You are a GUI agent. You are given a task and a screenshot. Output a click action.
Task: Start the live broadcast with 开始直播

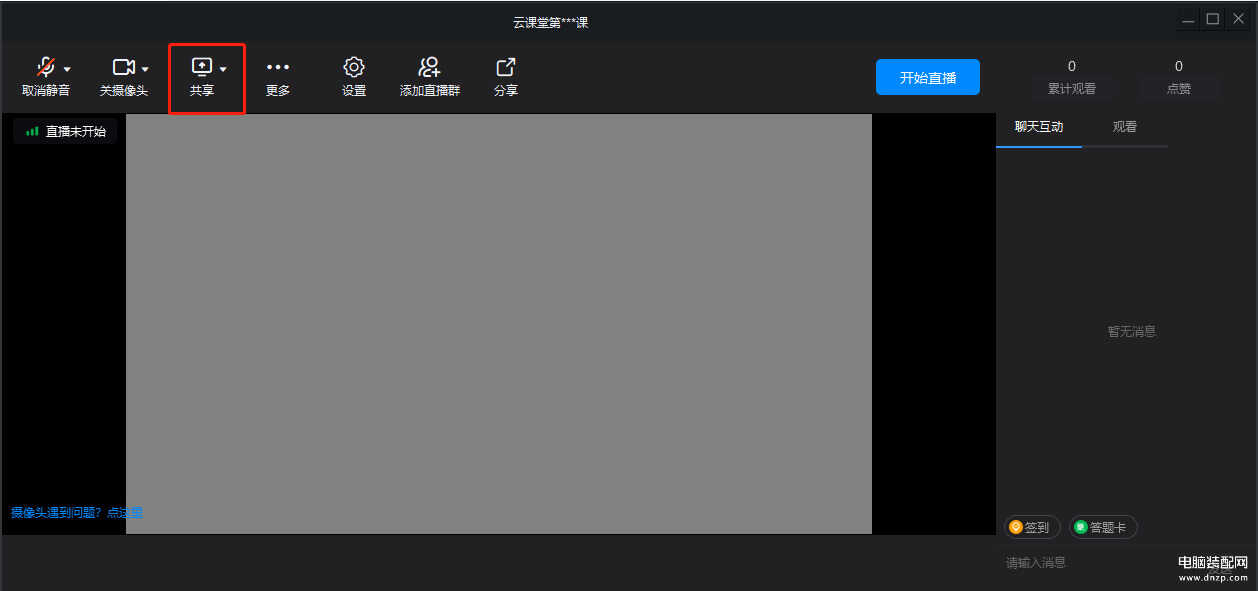(928, 77)
